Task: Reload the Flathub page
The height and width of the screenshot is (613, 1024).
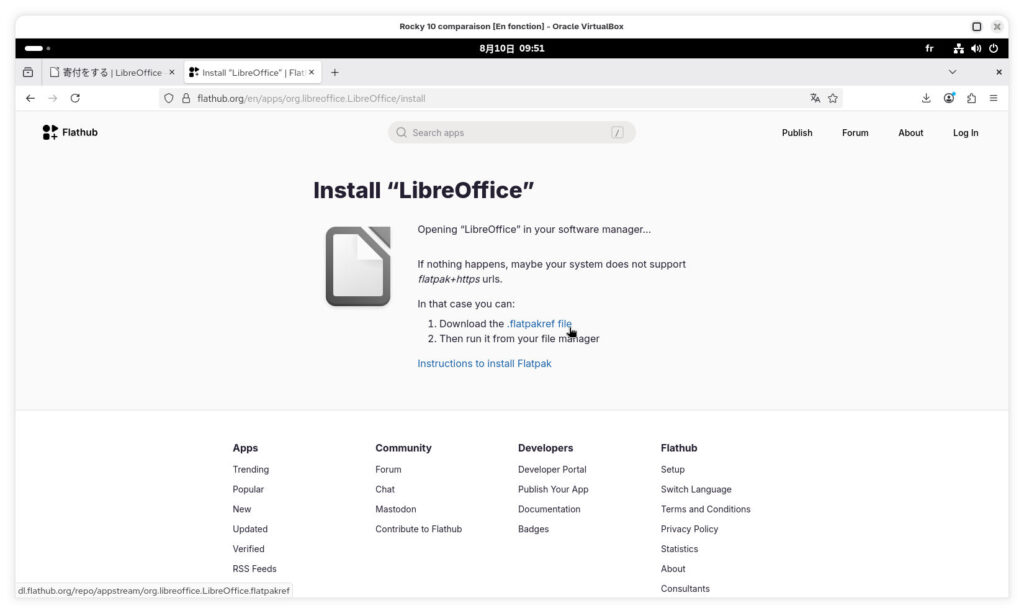Action: coord(75,98)
